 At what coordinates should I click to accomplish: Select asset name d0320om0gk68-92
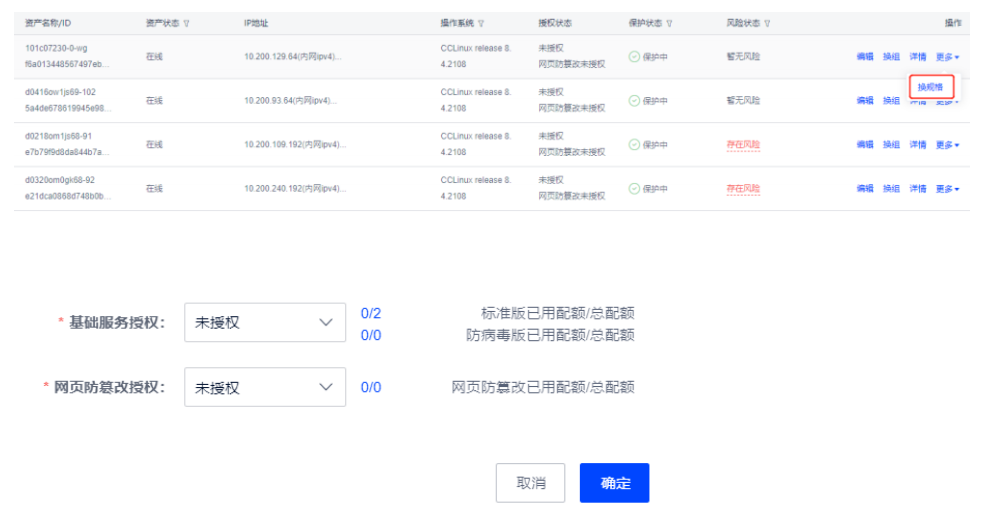[x=60, y=181]
